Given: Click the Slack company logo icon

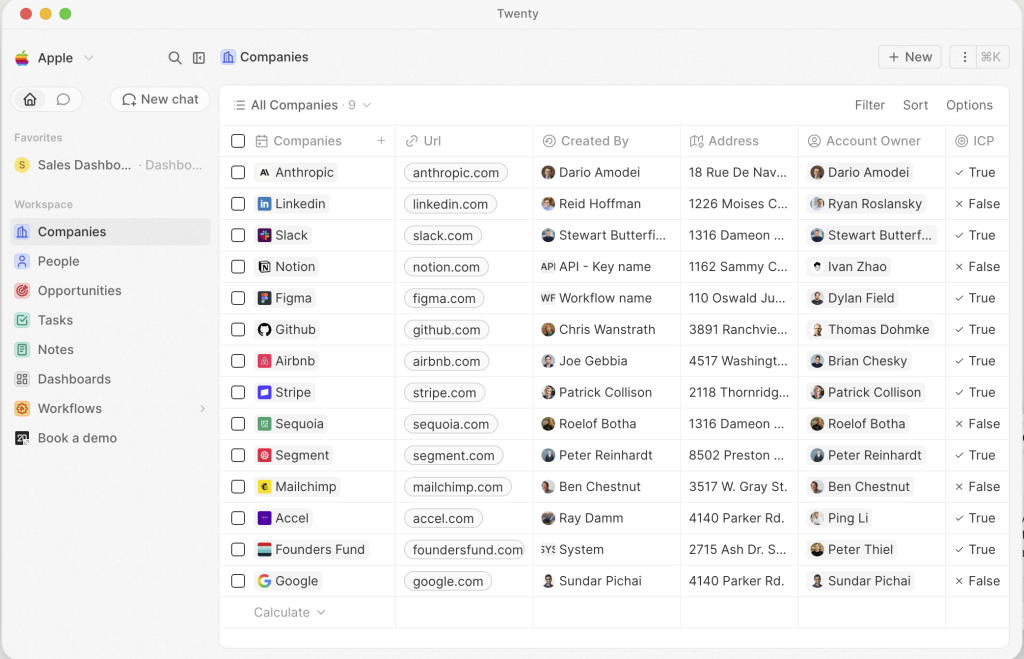Looking at the screenshot, I should (x=264, y=235).
